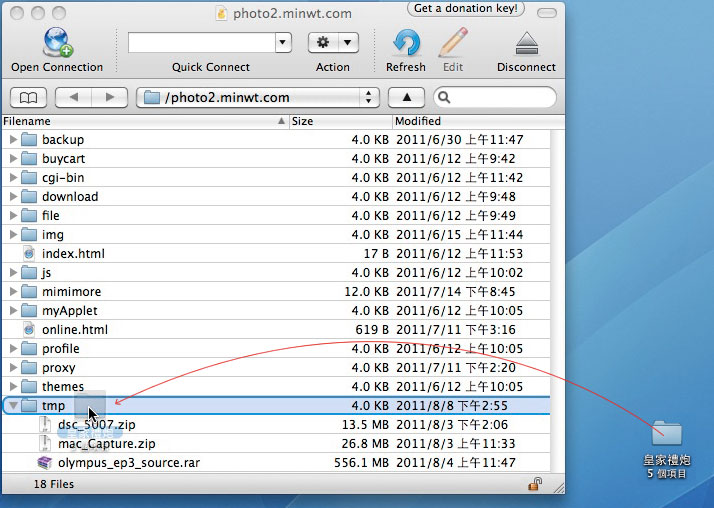Open the /photo2.minwt.com path dropdown
Screen dimensions: 714x508
pyautogui.click(x=258, y=97)
